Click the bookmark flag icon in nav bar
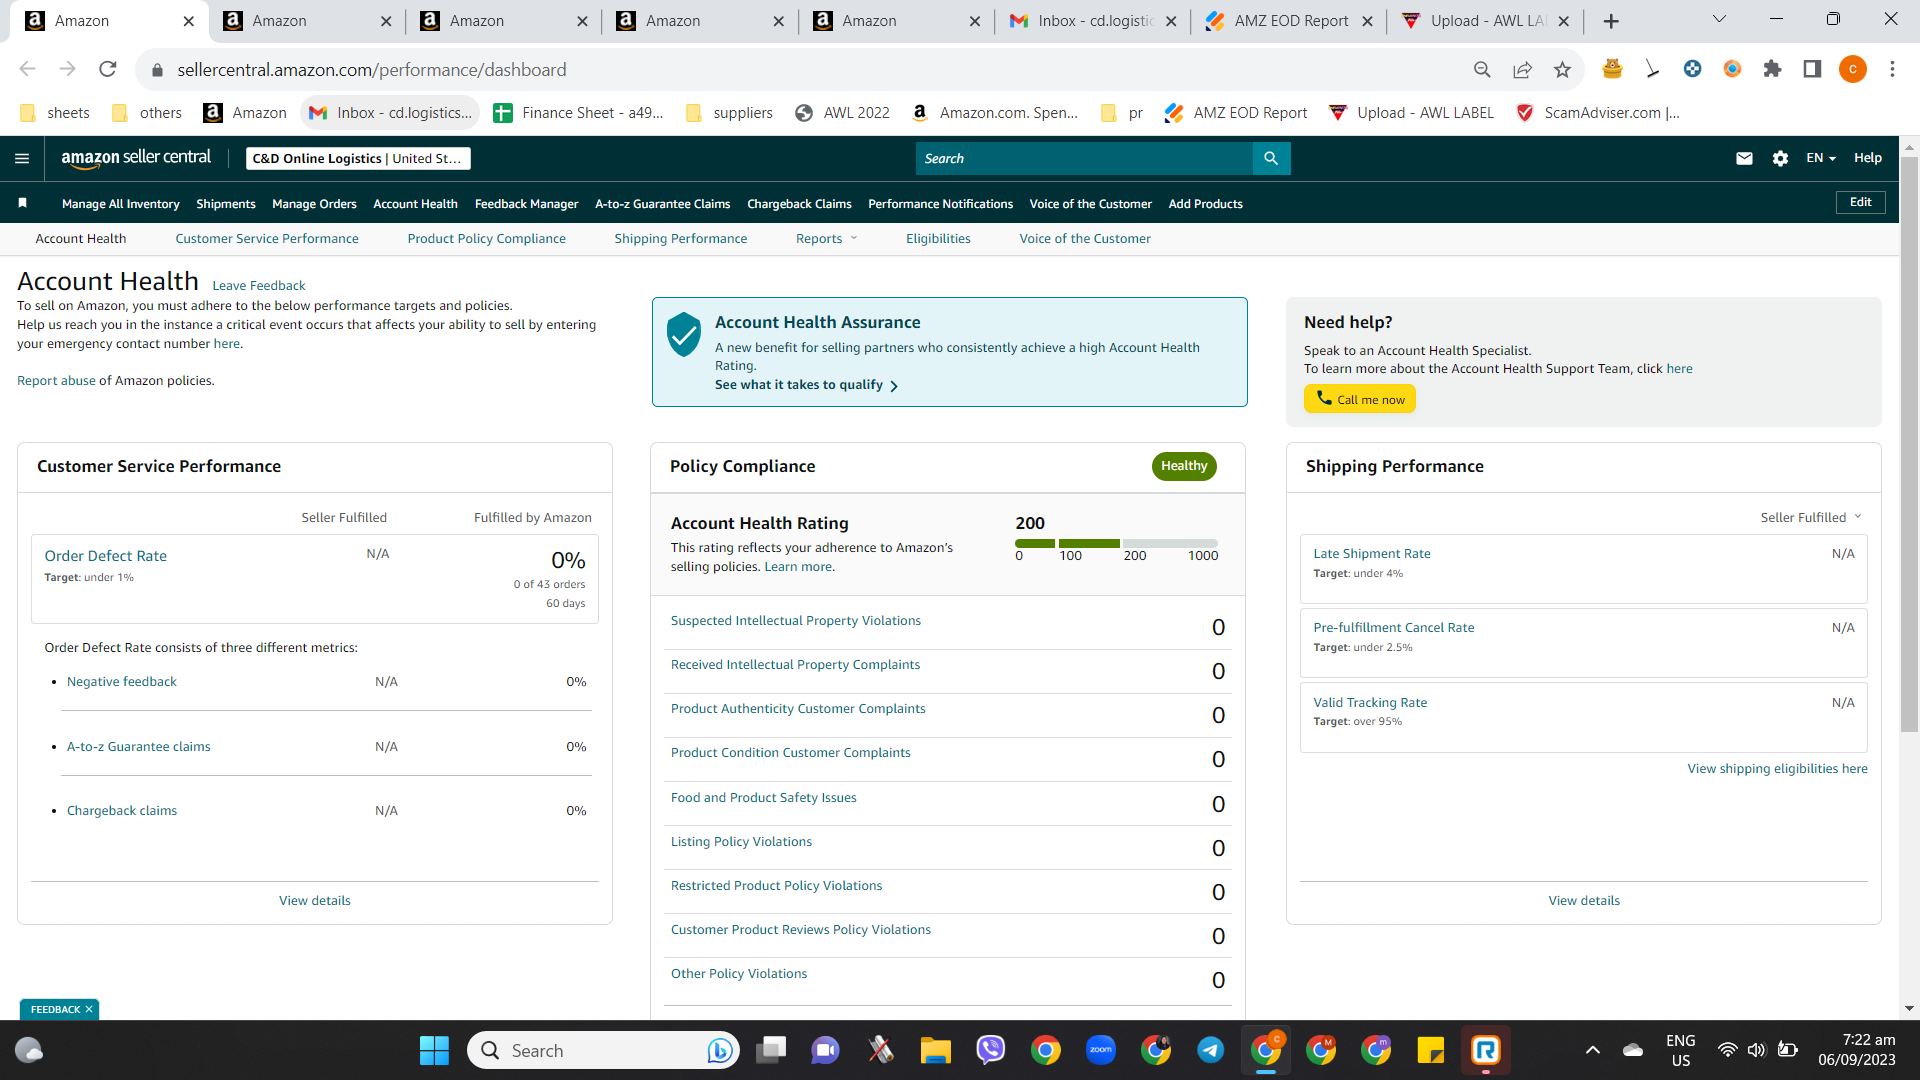Screen dimensions: 1920x1080 point(22,203)
